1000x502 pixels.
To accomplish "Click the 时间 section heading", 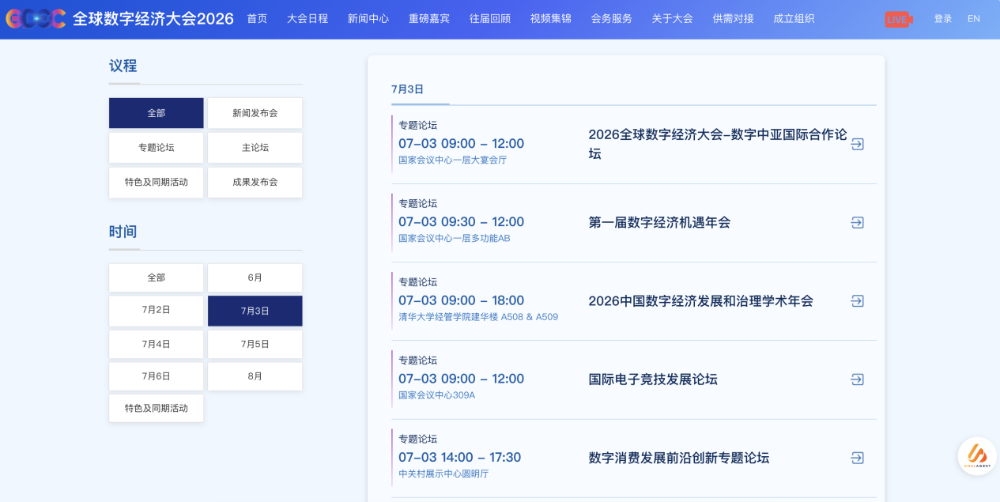I will 123,232.
